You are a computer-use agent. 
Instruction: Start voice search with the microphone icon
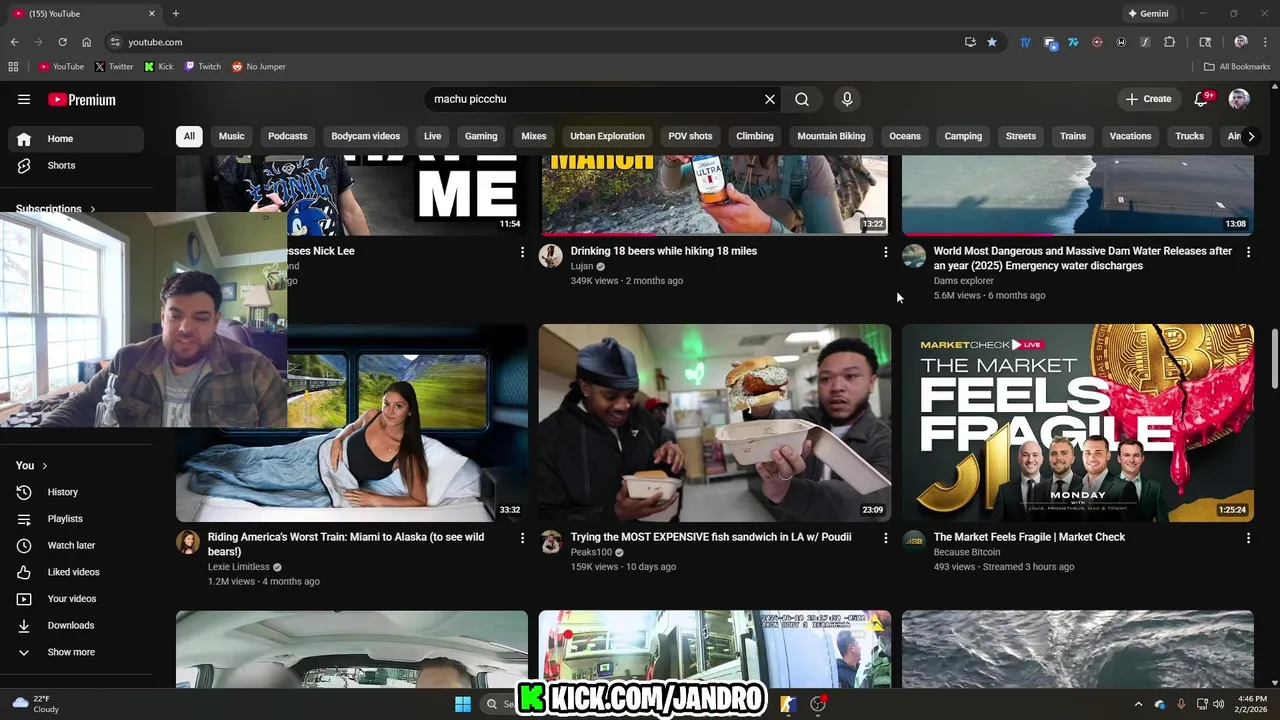pos(847,99)
